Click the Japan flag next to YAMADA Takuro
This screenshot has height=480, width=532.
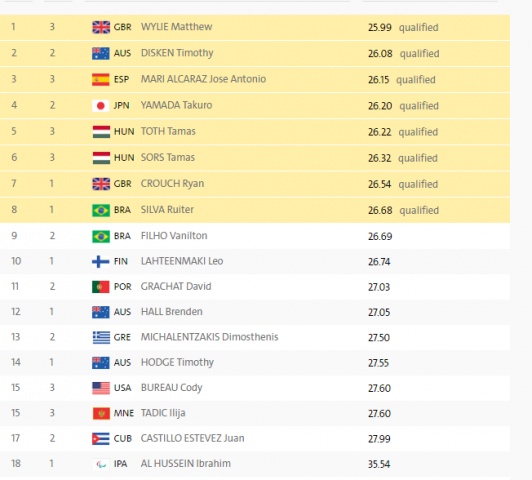(x=101, y=106)
